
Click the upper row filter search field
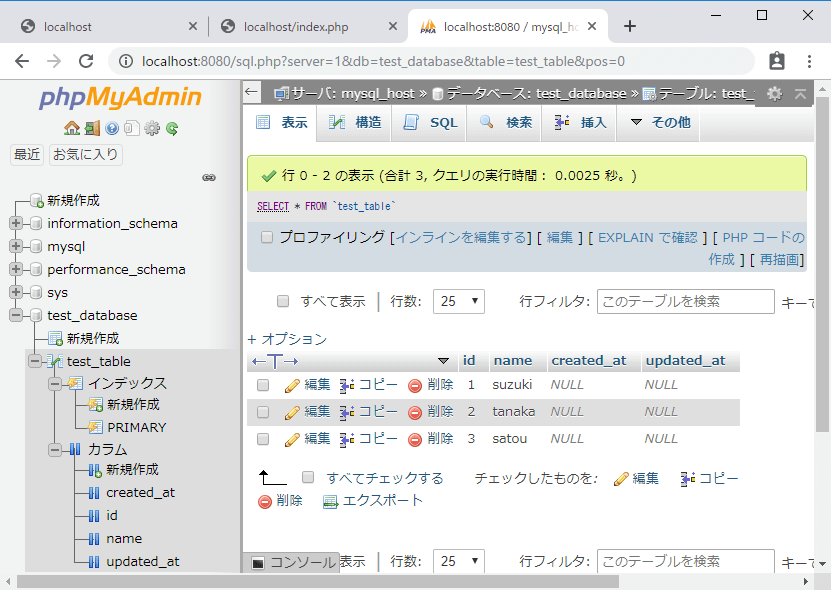[x=686, y=302]
